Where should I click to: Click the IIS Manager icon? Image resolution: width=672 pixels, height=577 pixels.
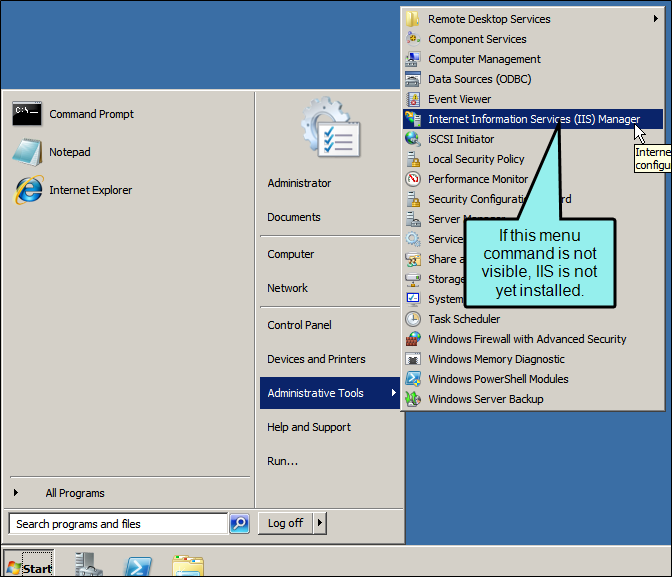tap(413, 119)
